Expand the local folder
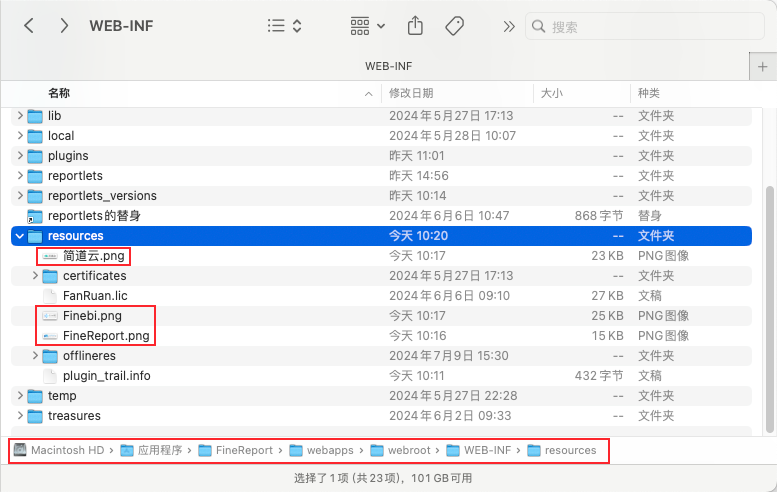 pos(20,135)
